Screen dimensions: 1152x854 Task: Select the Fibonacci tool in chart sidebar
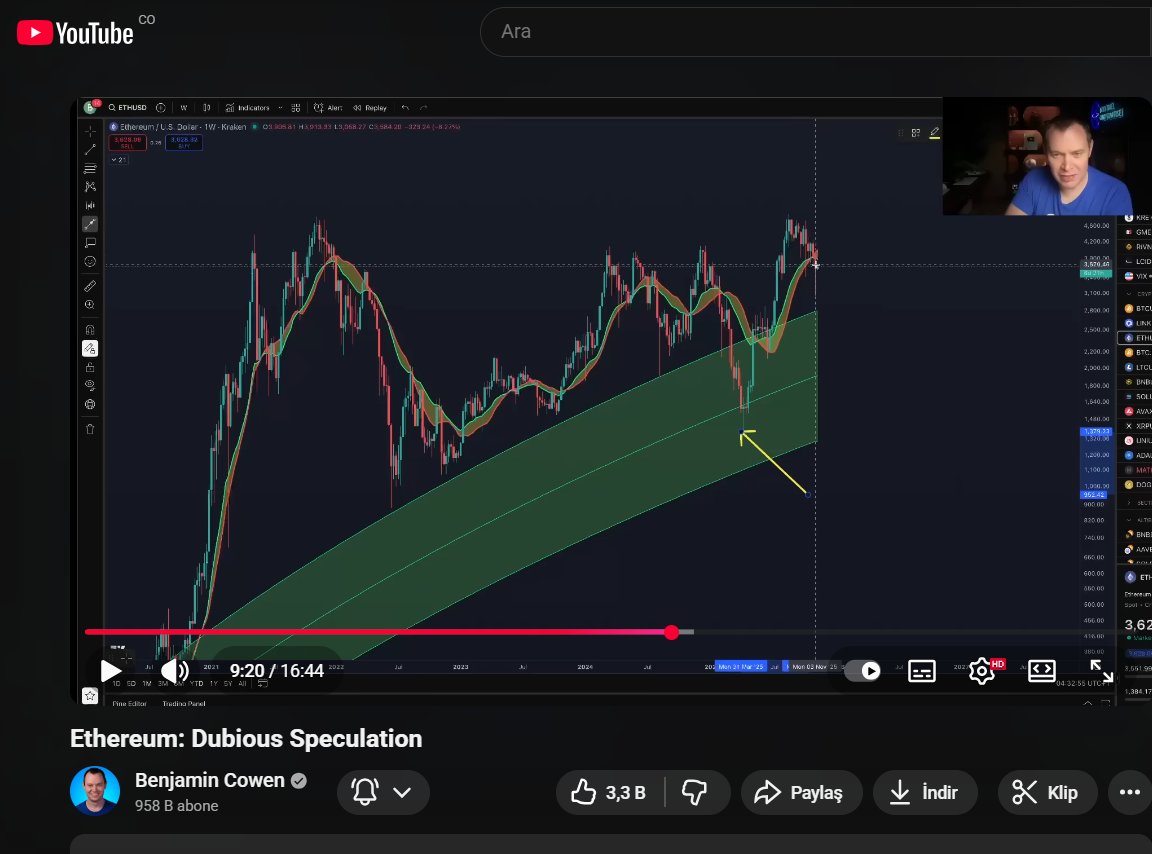[90, 169]
